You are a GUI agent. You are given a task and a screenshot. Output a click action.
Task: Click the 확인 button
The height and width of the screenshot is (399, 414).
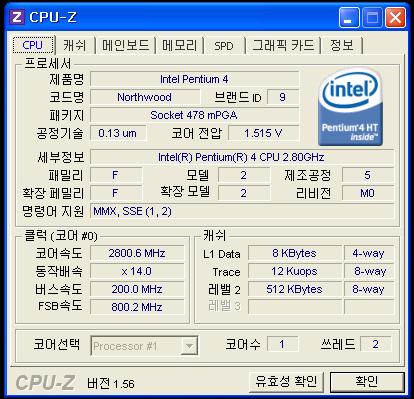point(367,381)
